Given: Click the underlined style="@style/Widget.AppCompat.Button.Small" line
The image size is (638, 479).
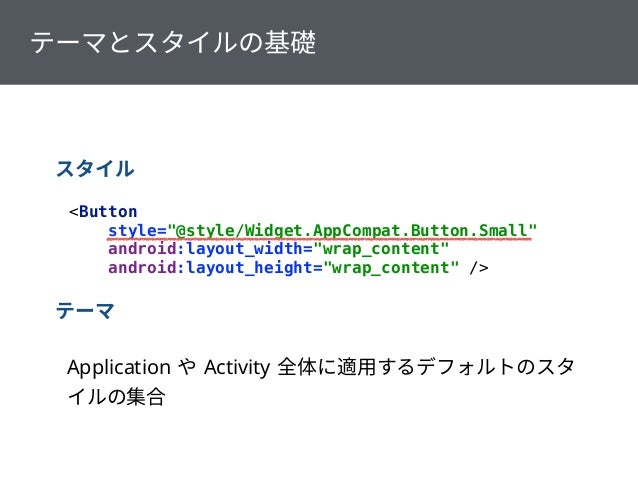Looking at the screenshot, I should tap(322, 231).
